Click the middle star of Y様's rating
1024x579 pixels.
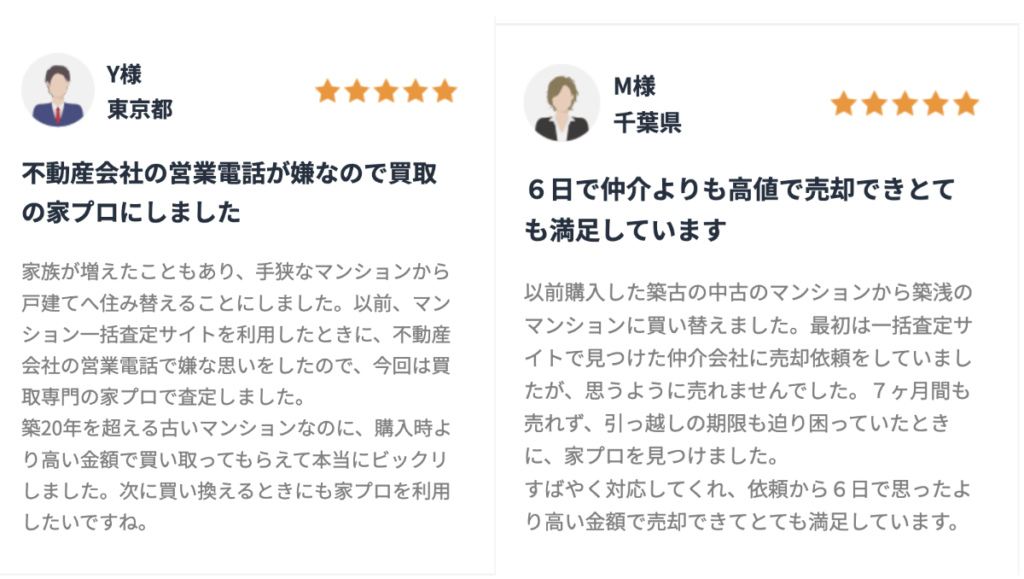386,92
